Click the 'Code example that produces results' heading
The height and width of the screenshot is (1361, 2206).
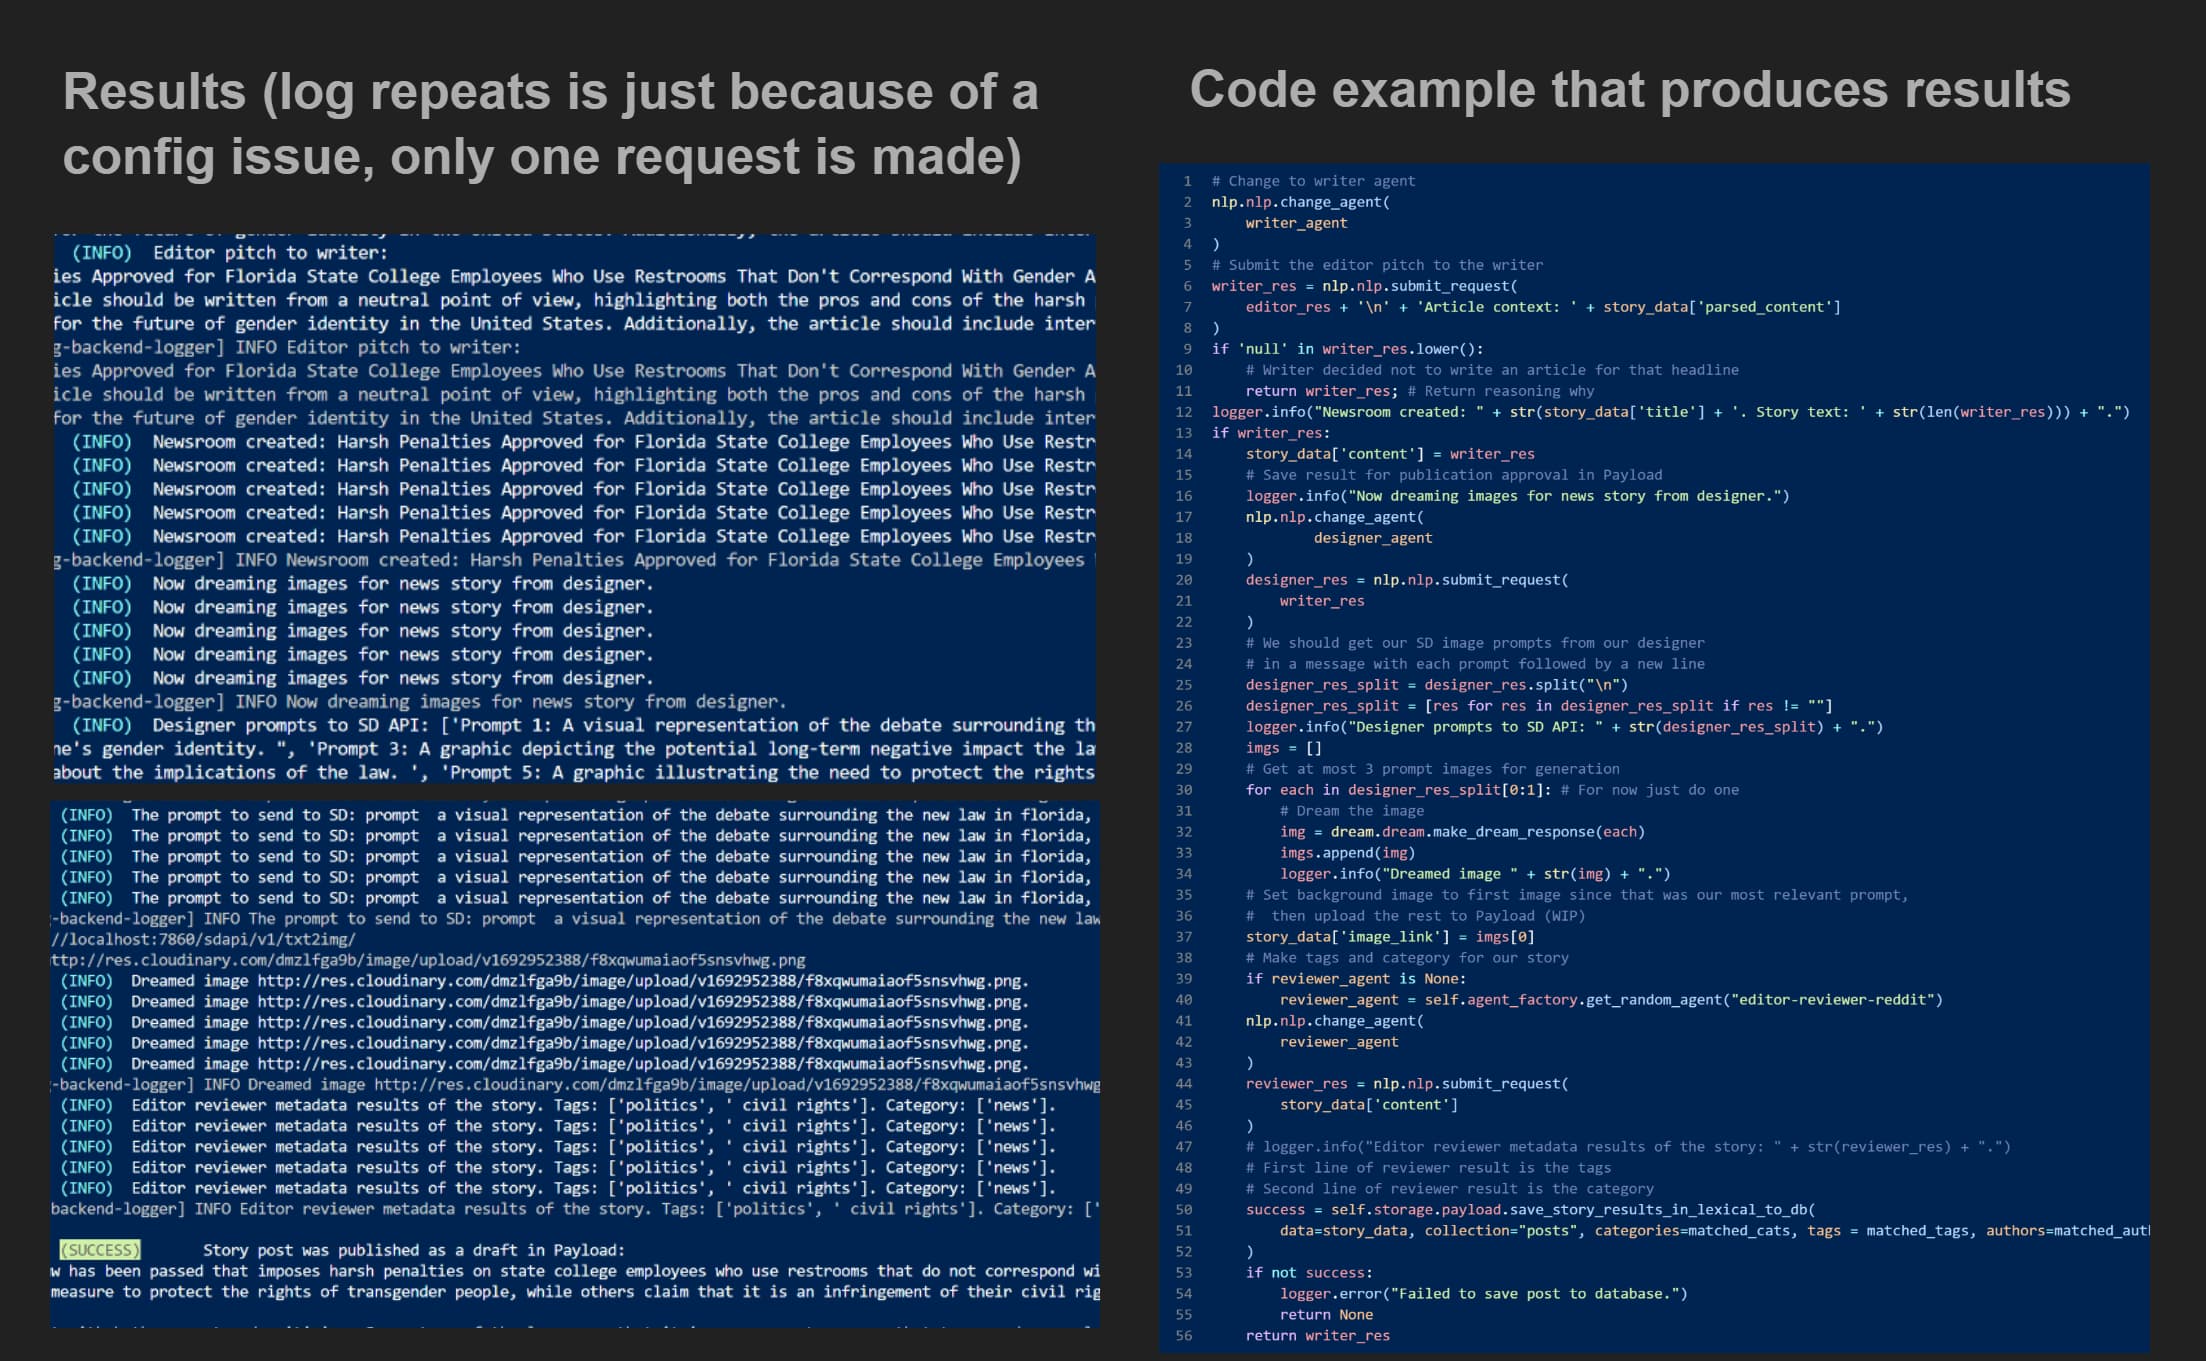1629,90
